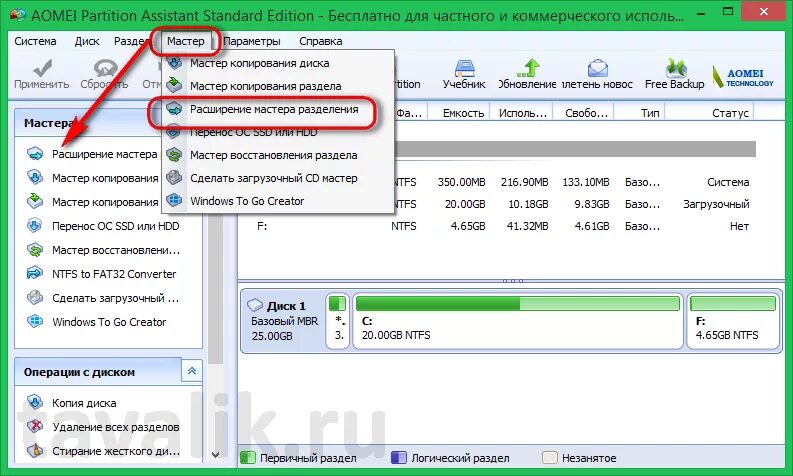Click the Копия диска icon
This screenshot has width=793, height=476.
pos(35,402)
